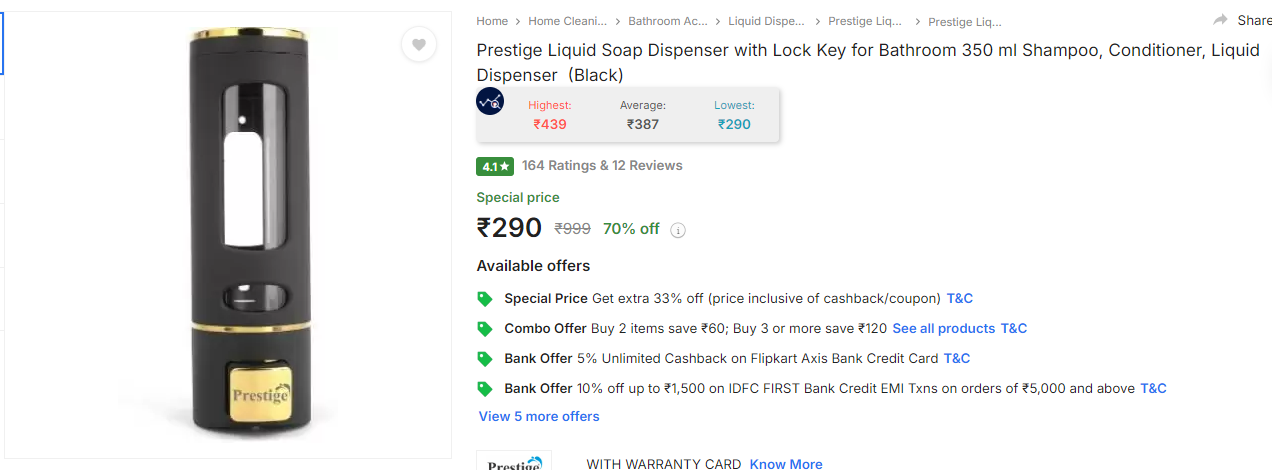The width and height of the screenshot is (1272, 470).
Task: Open the Liquid Dispe... breadcrumb link
Action: 767,21
